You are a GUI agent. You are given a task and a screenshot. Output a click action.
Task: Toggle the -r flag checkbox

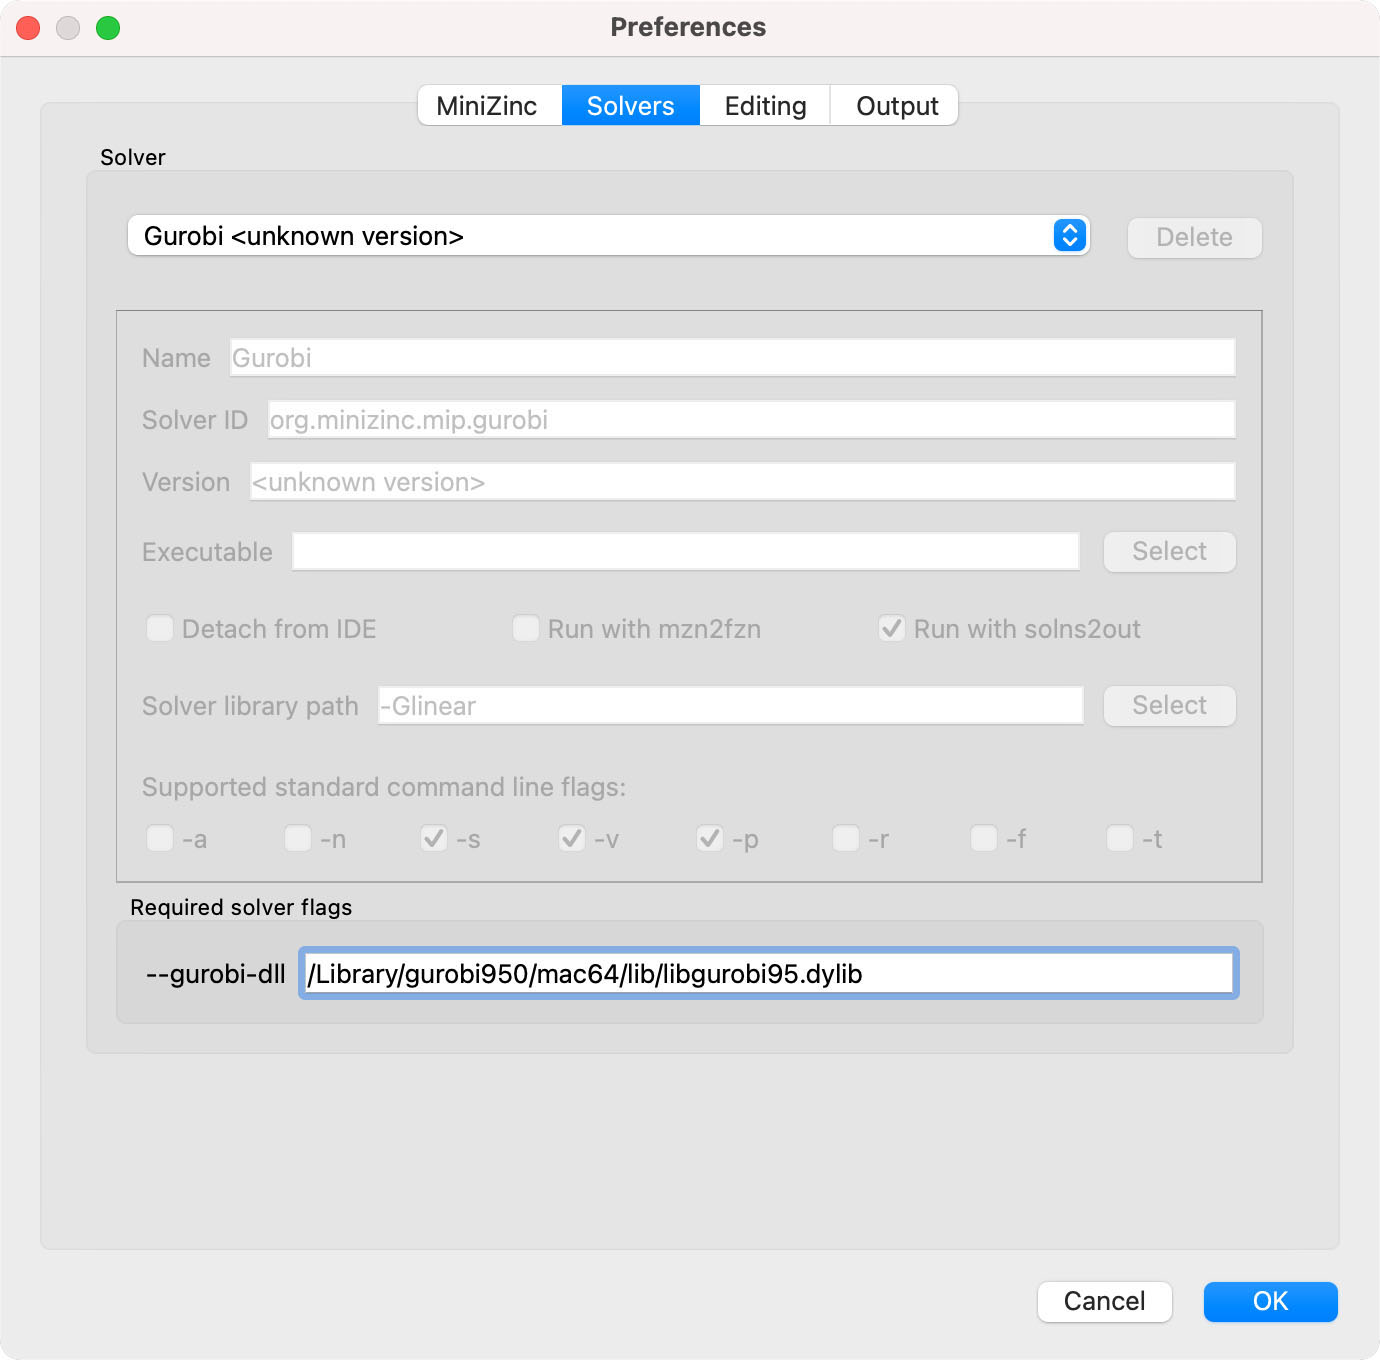(846, 838)
